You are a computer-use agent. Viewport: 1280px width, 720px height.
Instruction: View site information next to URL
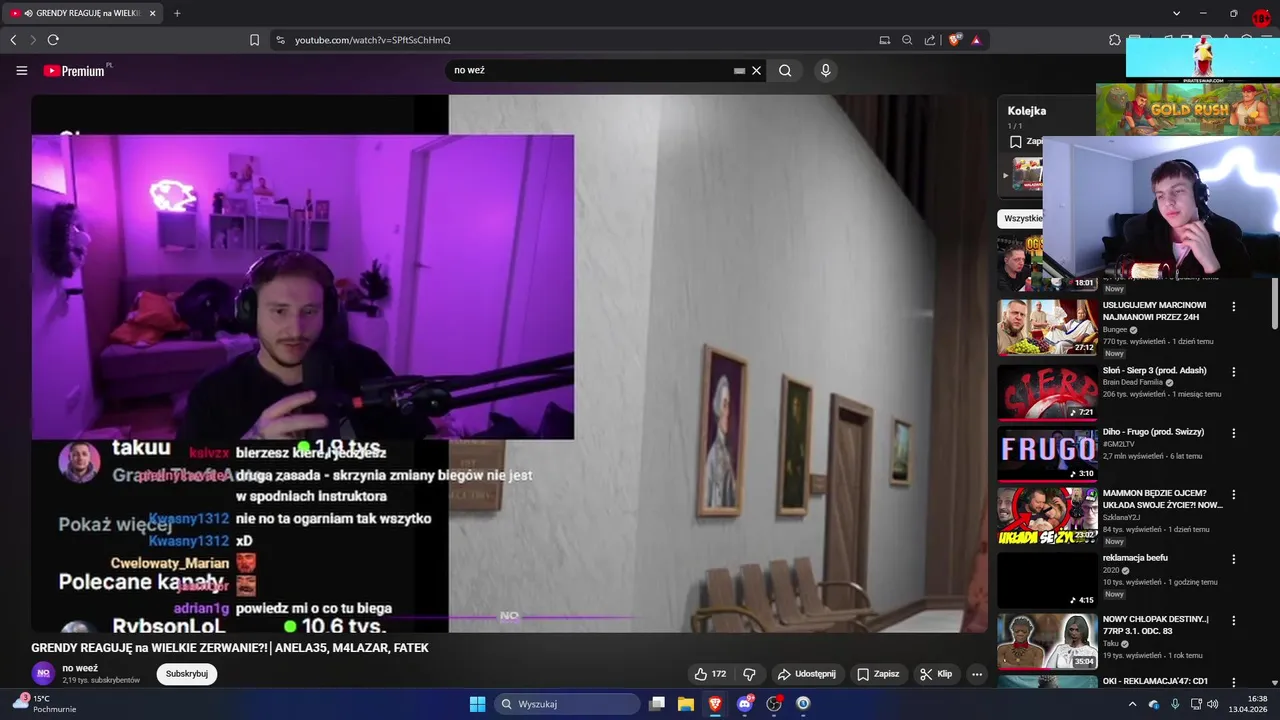point(280,40)
